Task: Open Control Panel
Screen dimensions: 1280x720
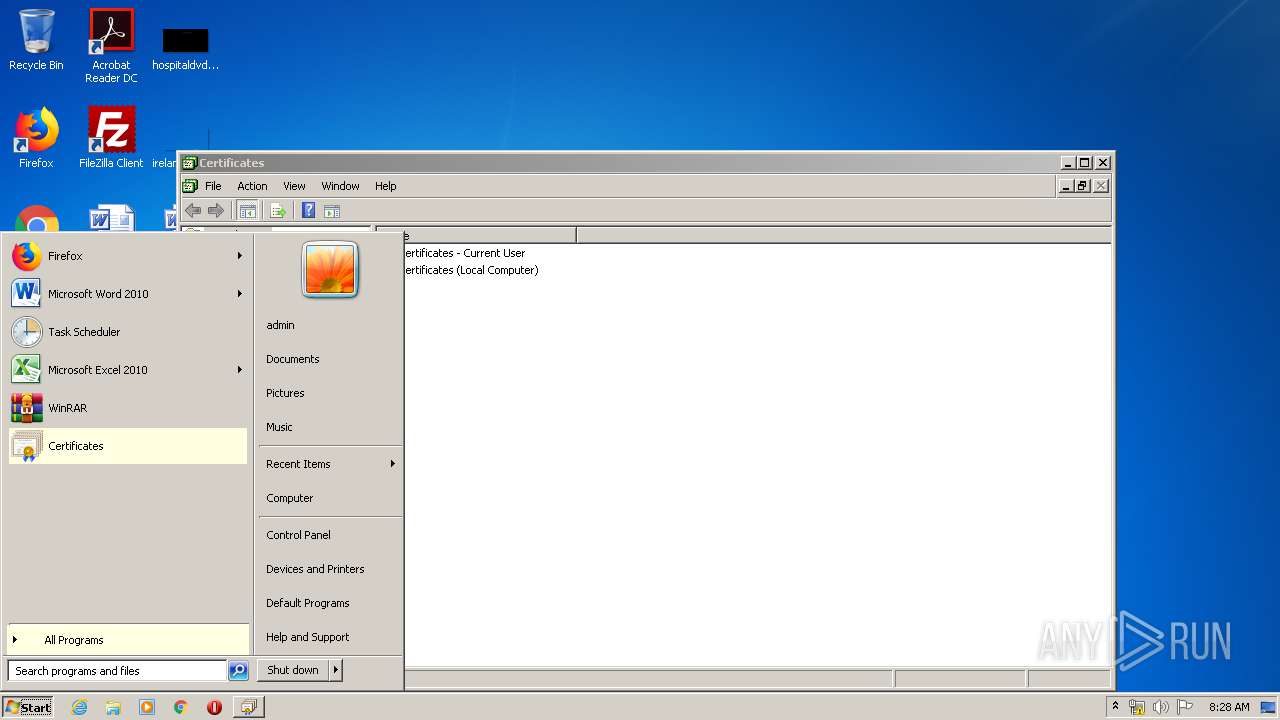Action: [x=330, y=535]
